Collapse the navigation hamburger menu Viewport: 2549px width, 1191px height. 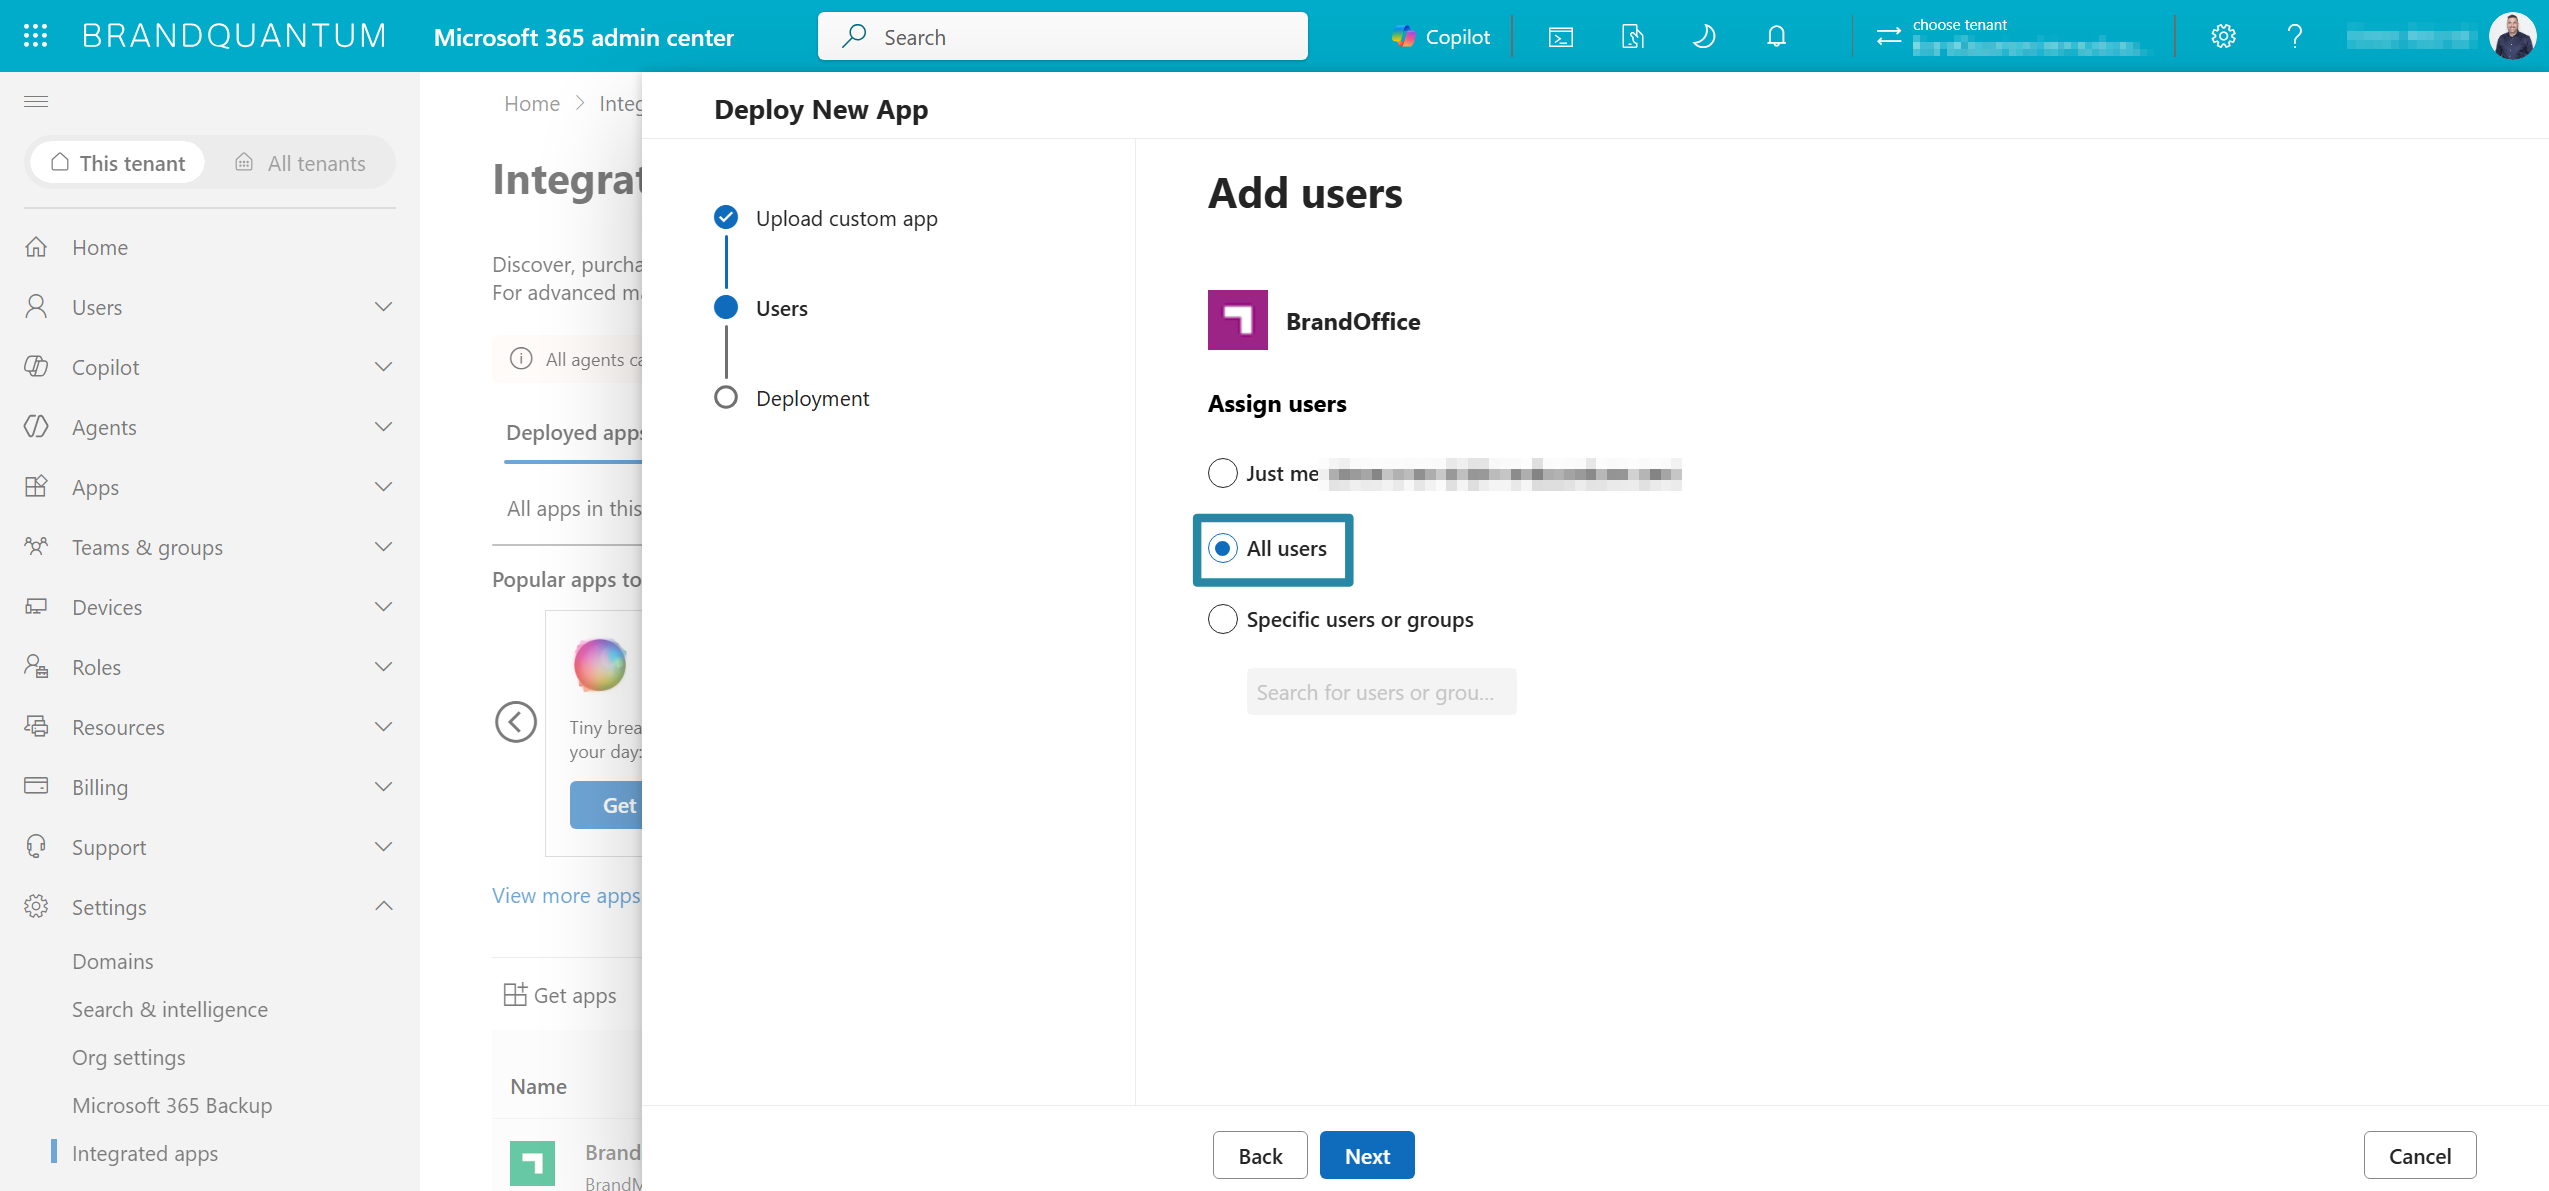pos(36,101)
